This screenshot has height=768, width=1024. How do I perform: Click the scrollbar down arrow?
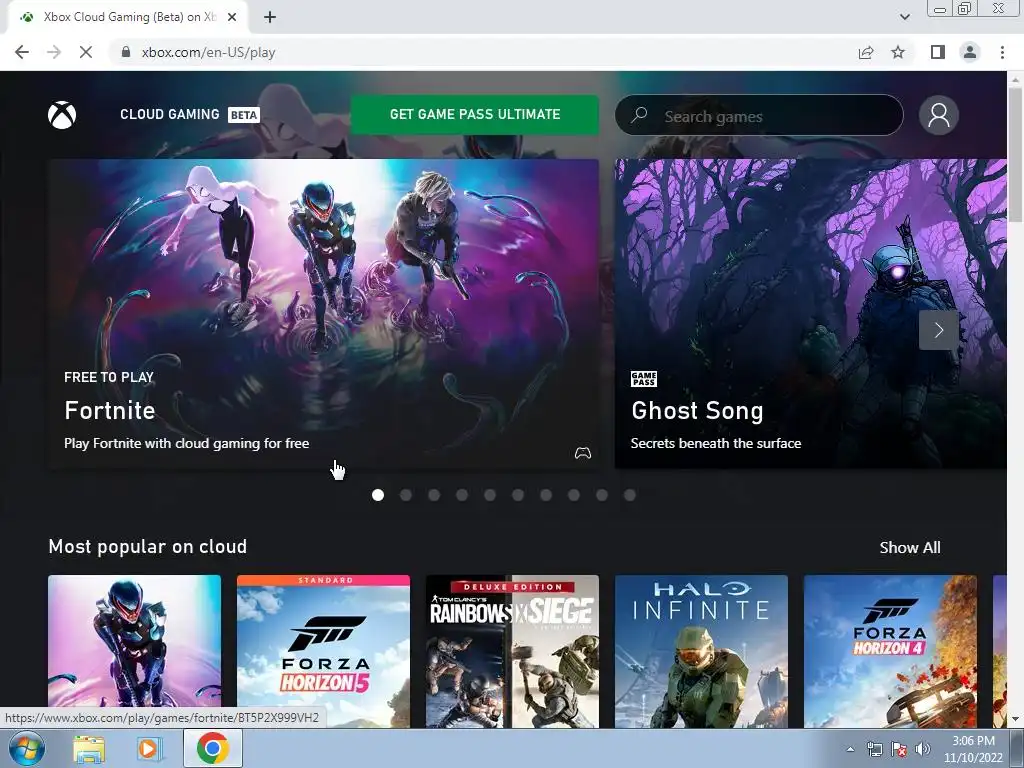click(x=1016, y=720)
